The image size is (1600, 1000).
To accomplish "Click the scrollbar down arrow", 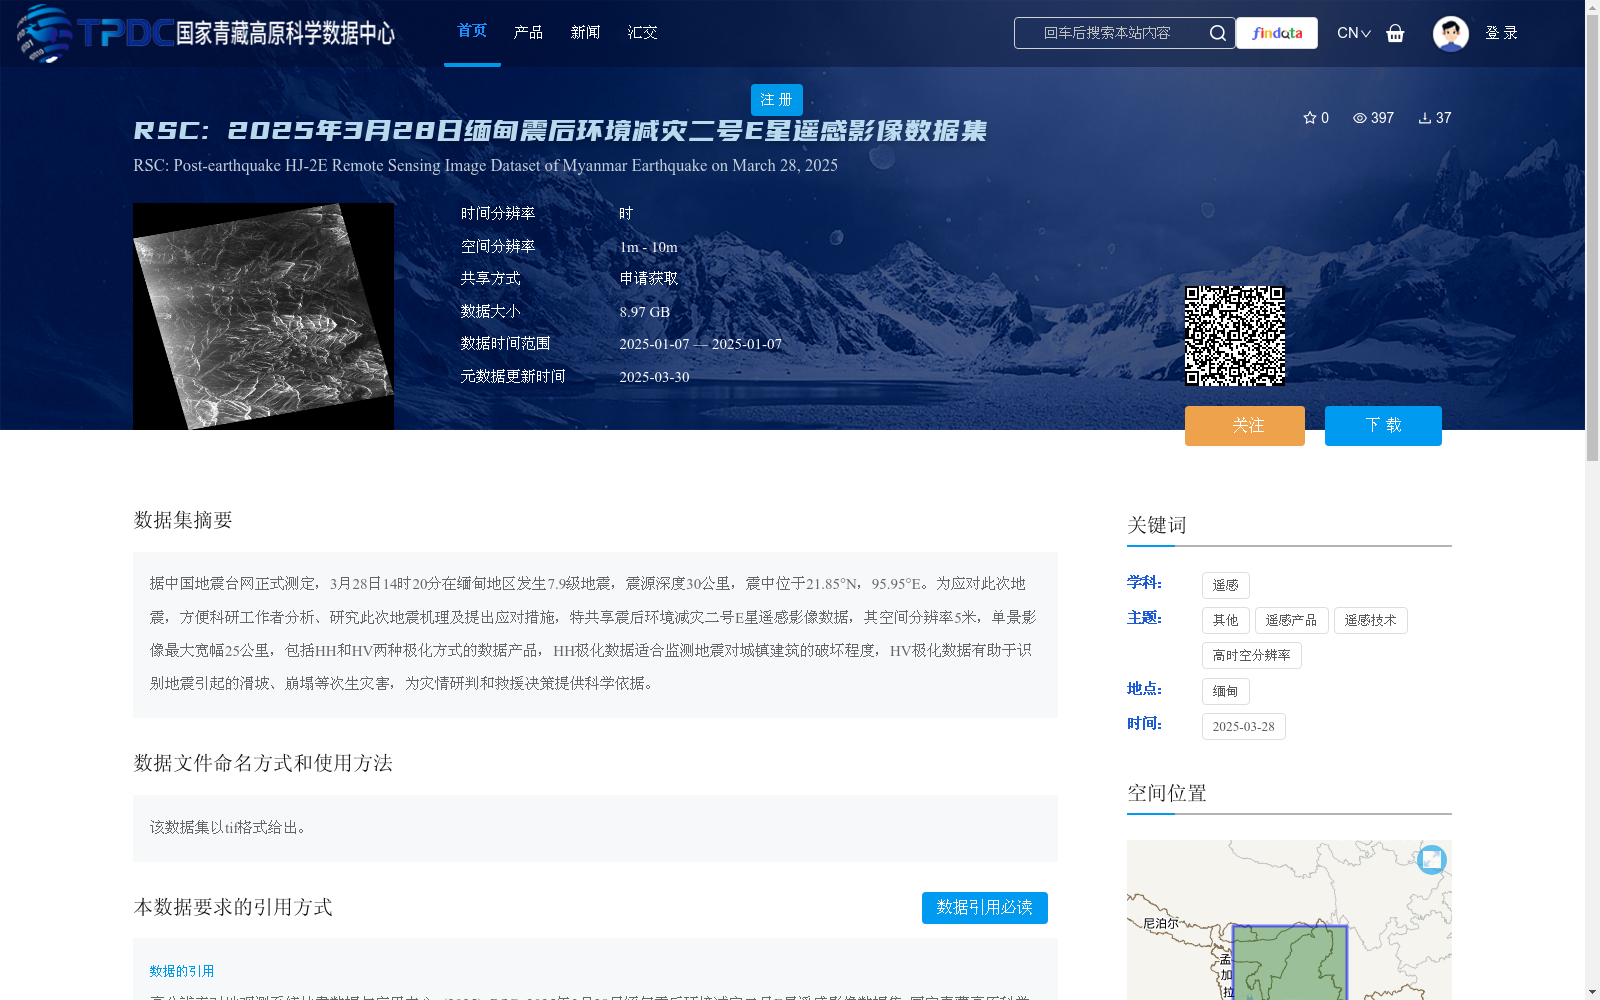I will point(1592,992).
